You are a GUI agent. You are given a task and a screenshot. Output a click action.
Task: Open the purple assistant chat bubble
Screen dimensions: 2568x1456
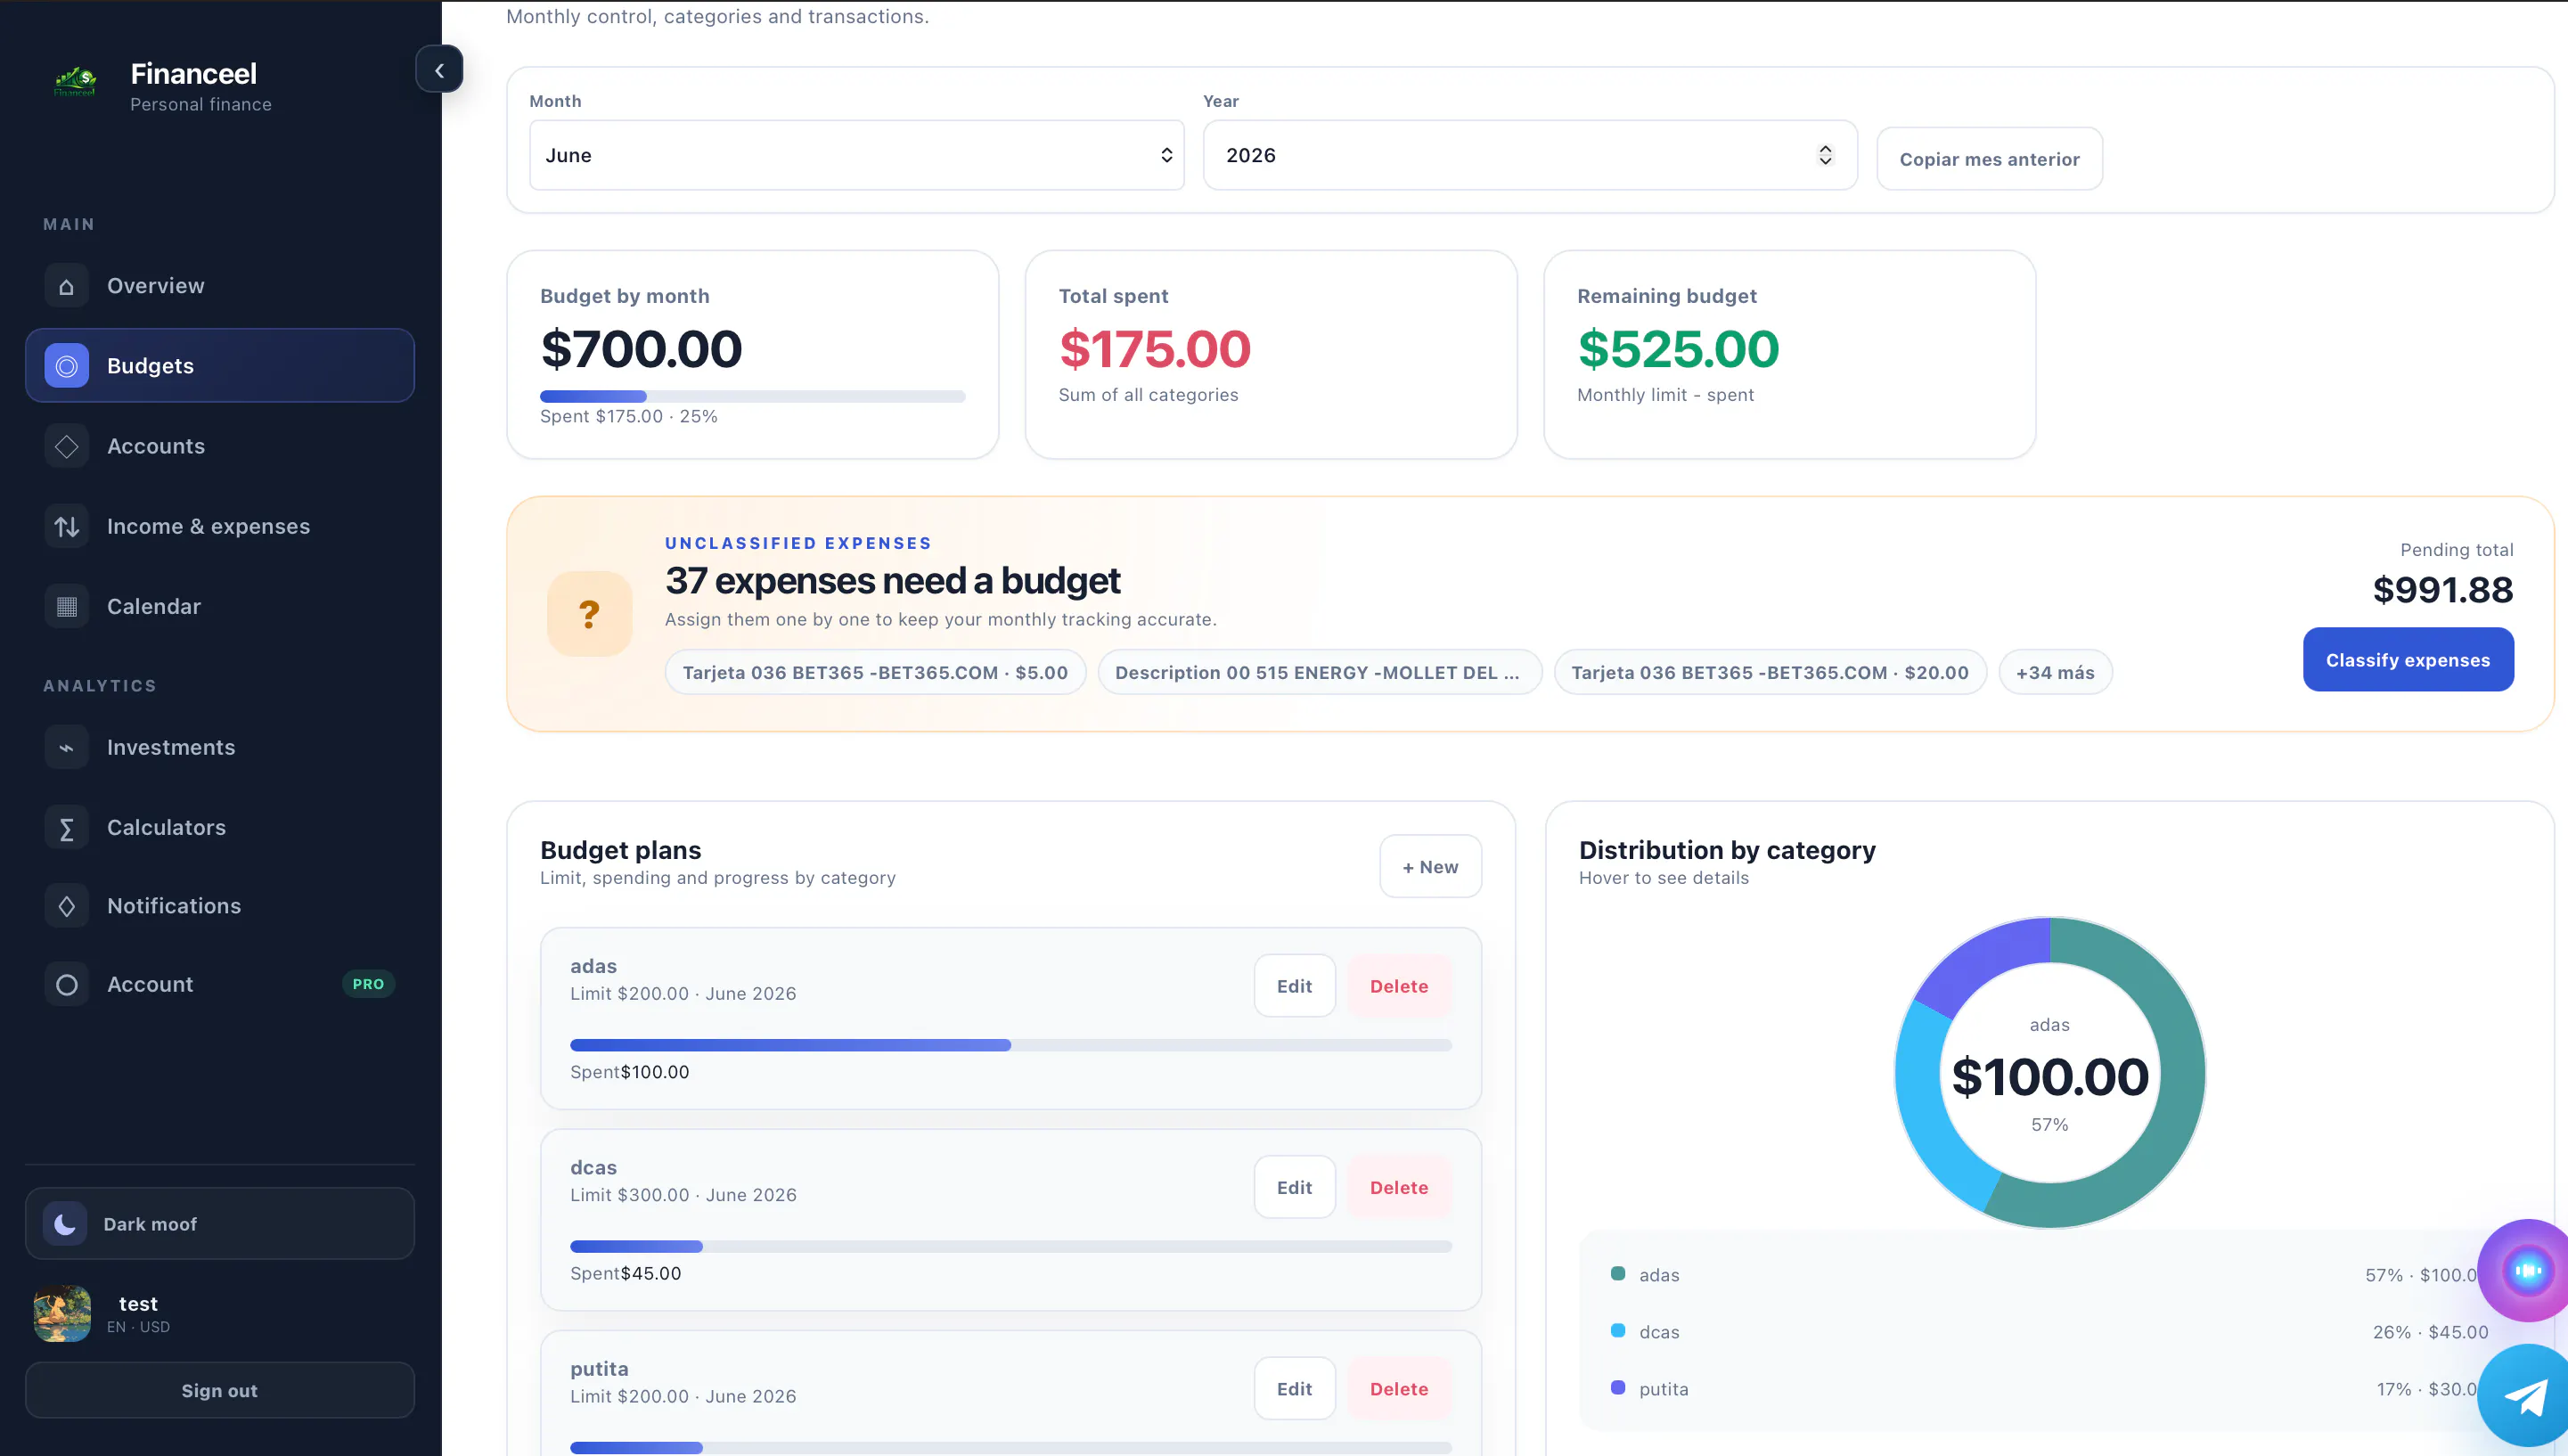click(2525, 1271)
